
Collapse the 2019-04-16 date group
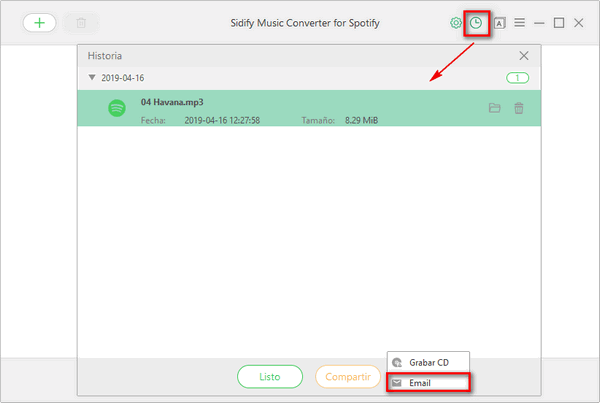[x=92, y=78]
